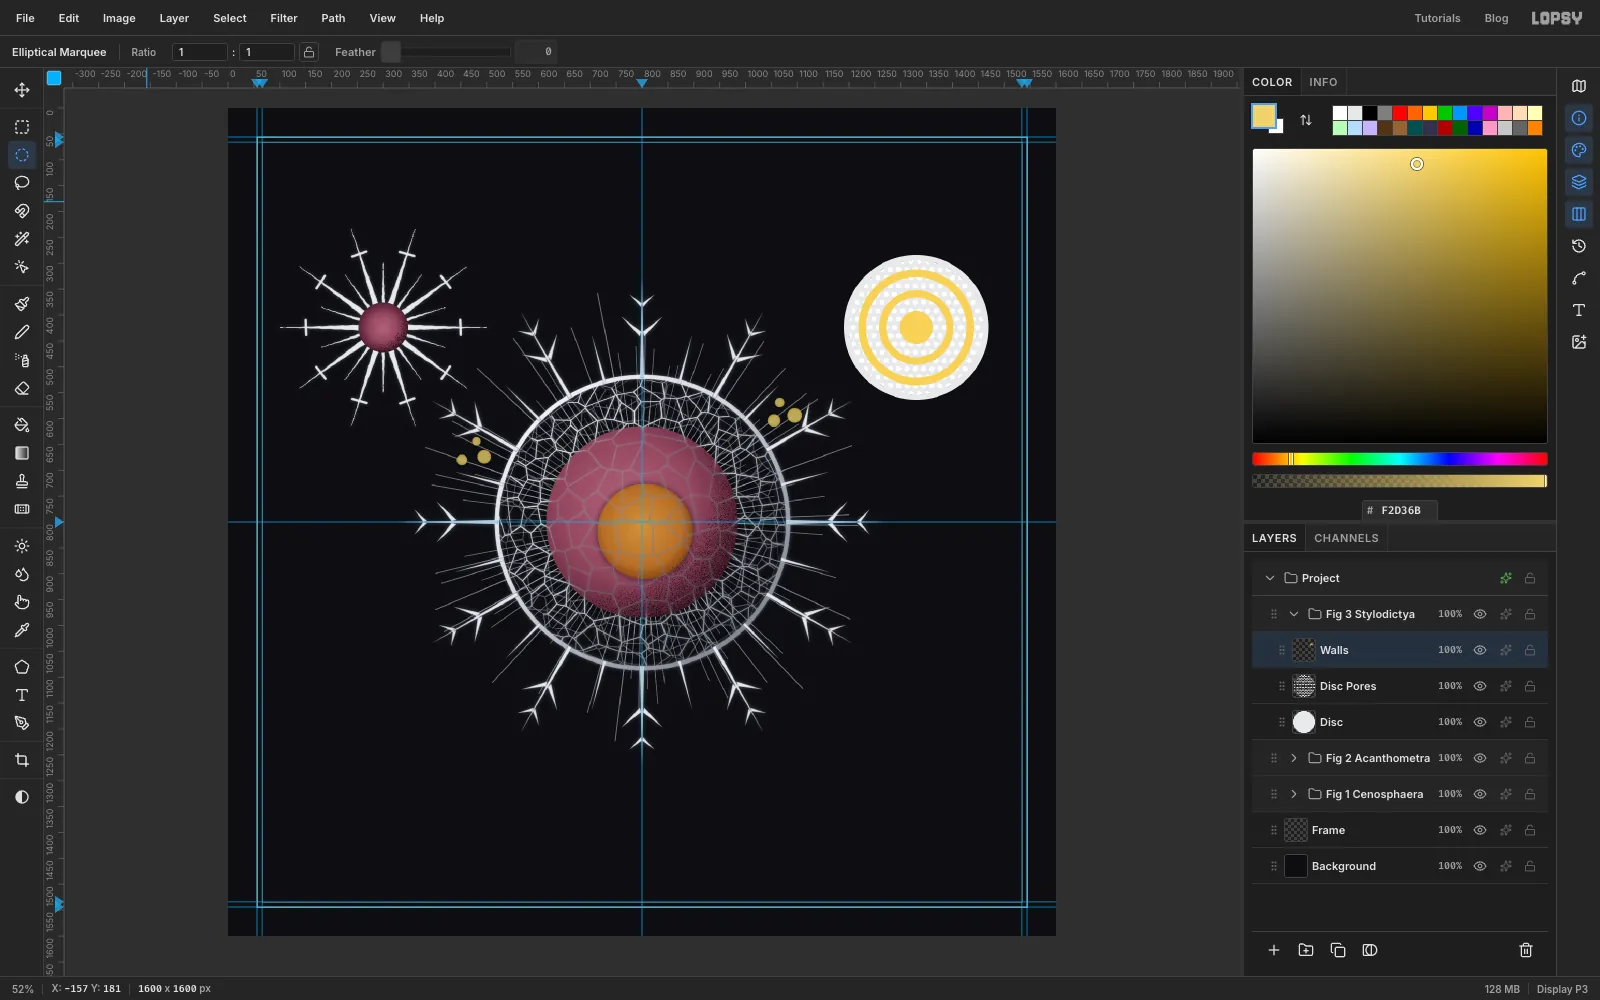Lock the Background layer
The image size is (1600, 1000).
coord(1530,866)
